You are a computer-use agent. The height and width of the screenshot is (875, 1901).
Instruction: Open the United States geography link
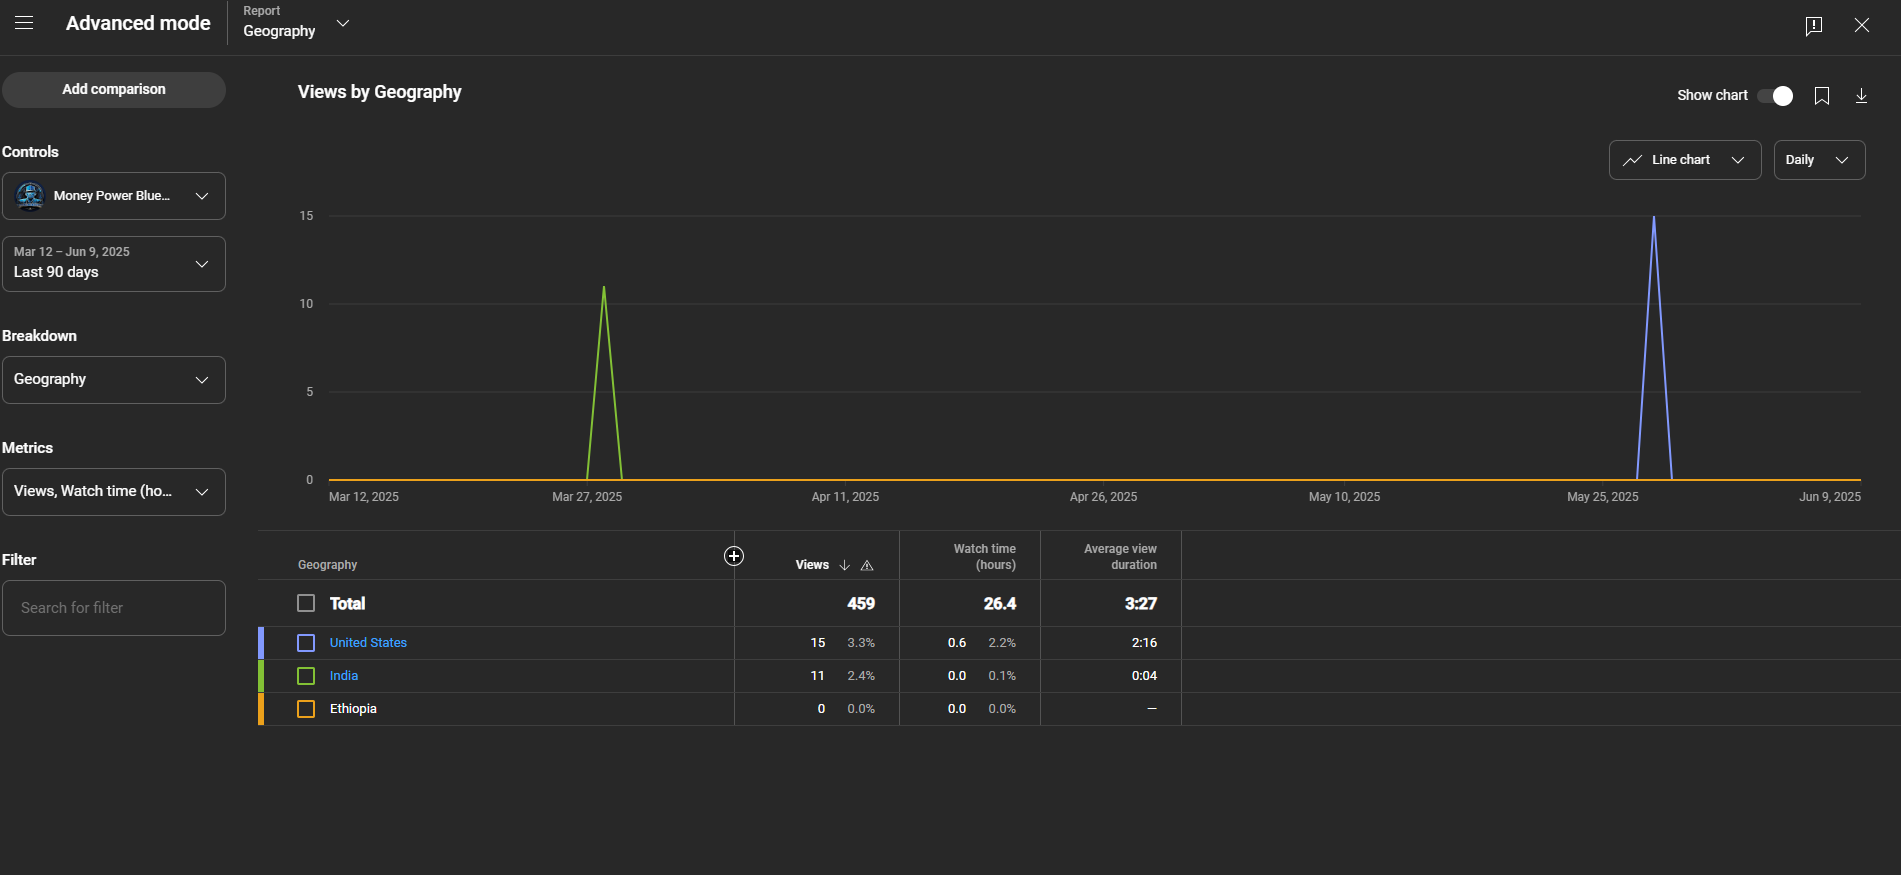tap(368, 643)
